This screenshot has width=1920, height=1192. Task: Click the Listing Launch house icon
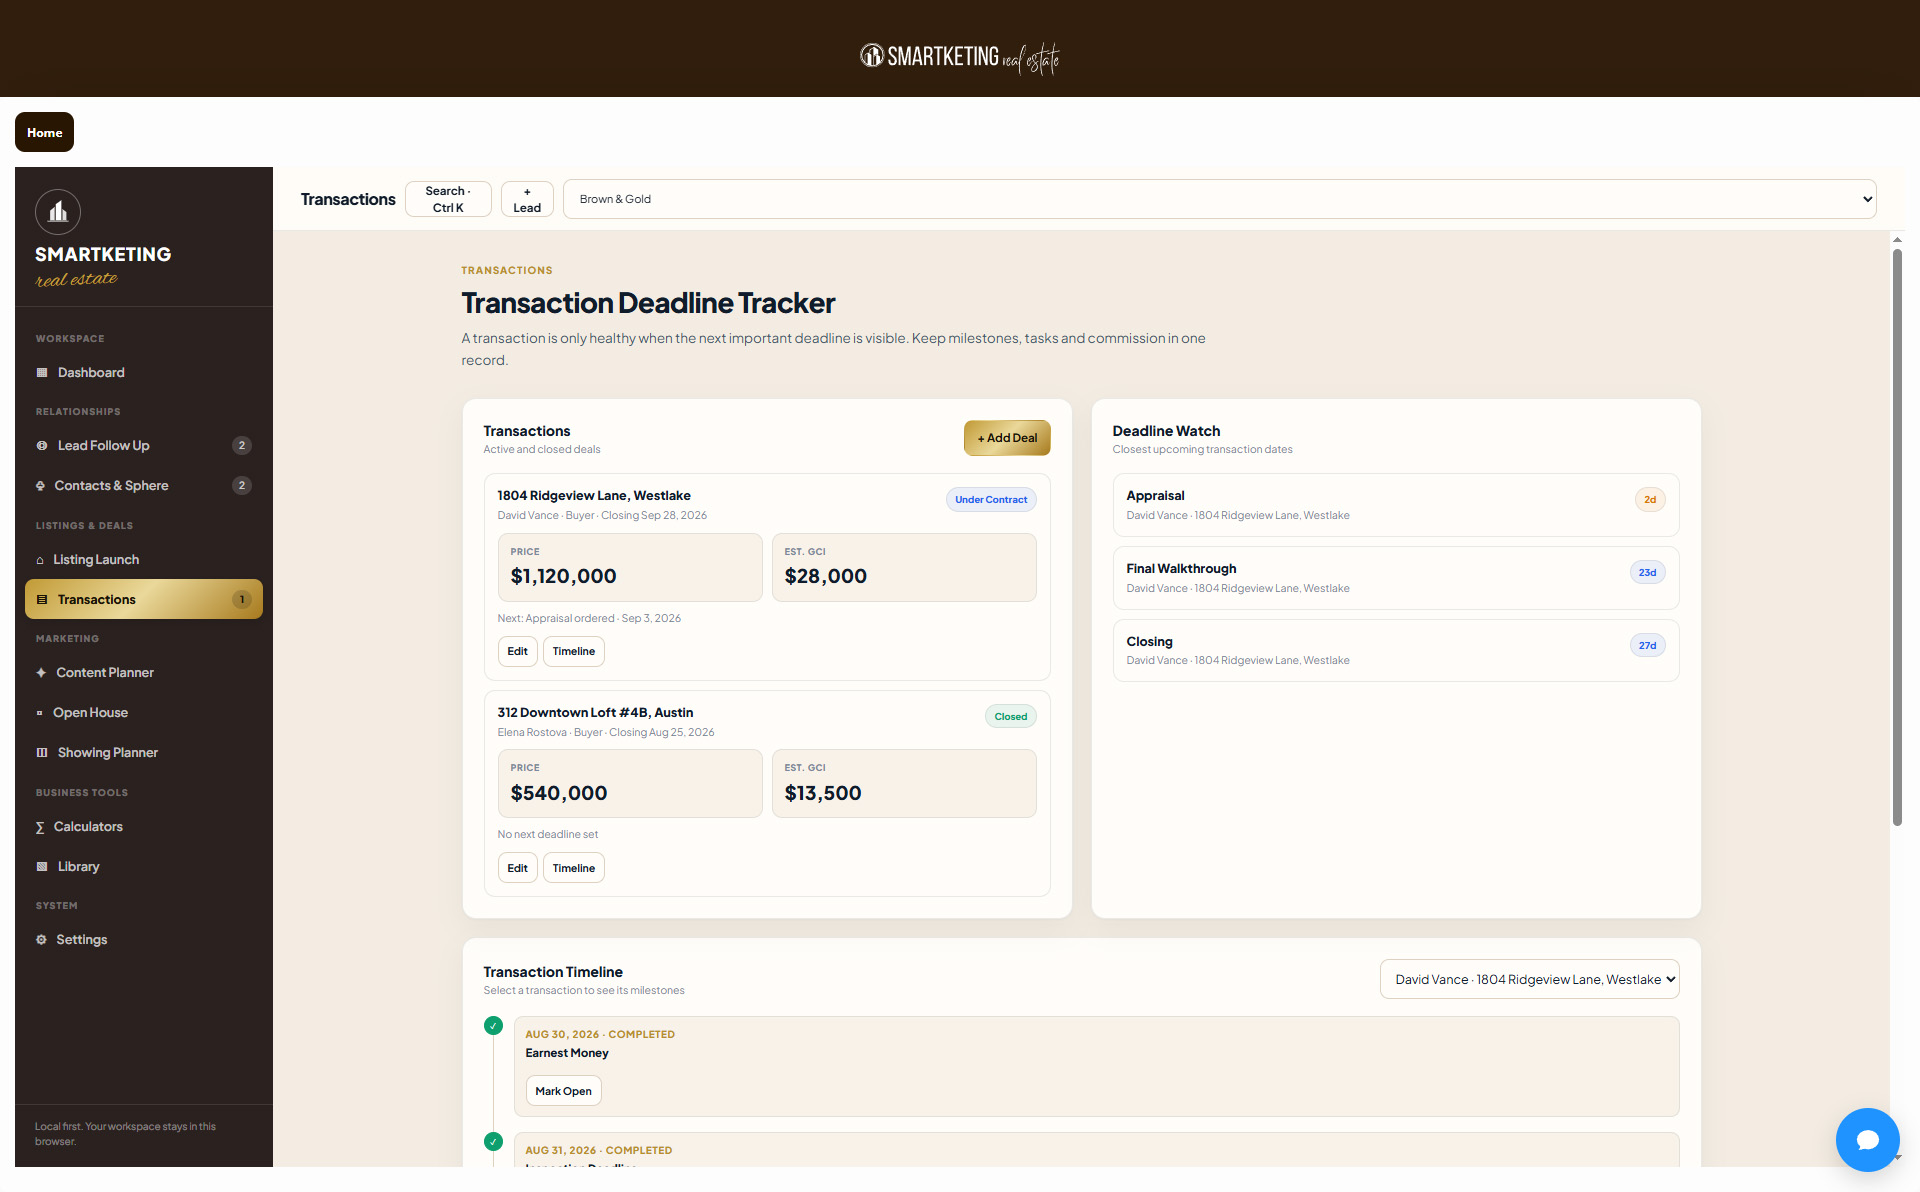[40, 560]
